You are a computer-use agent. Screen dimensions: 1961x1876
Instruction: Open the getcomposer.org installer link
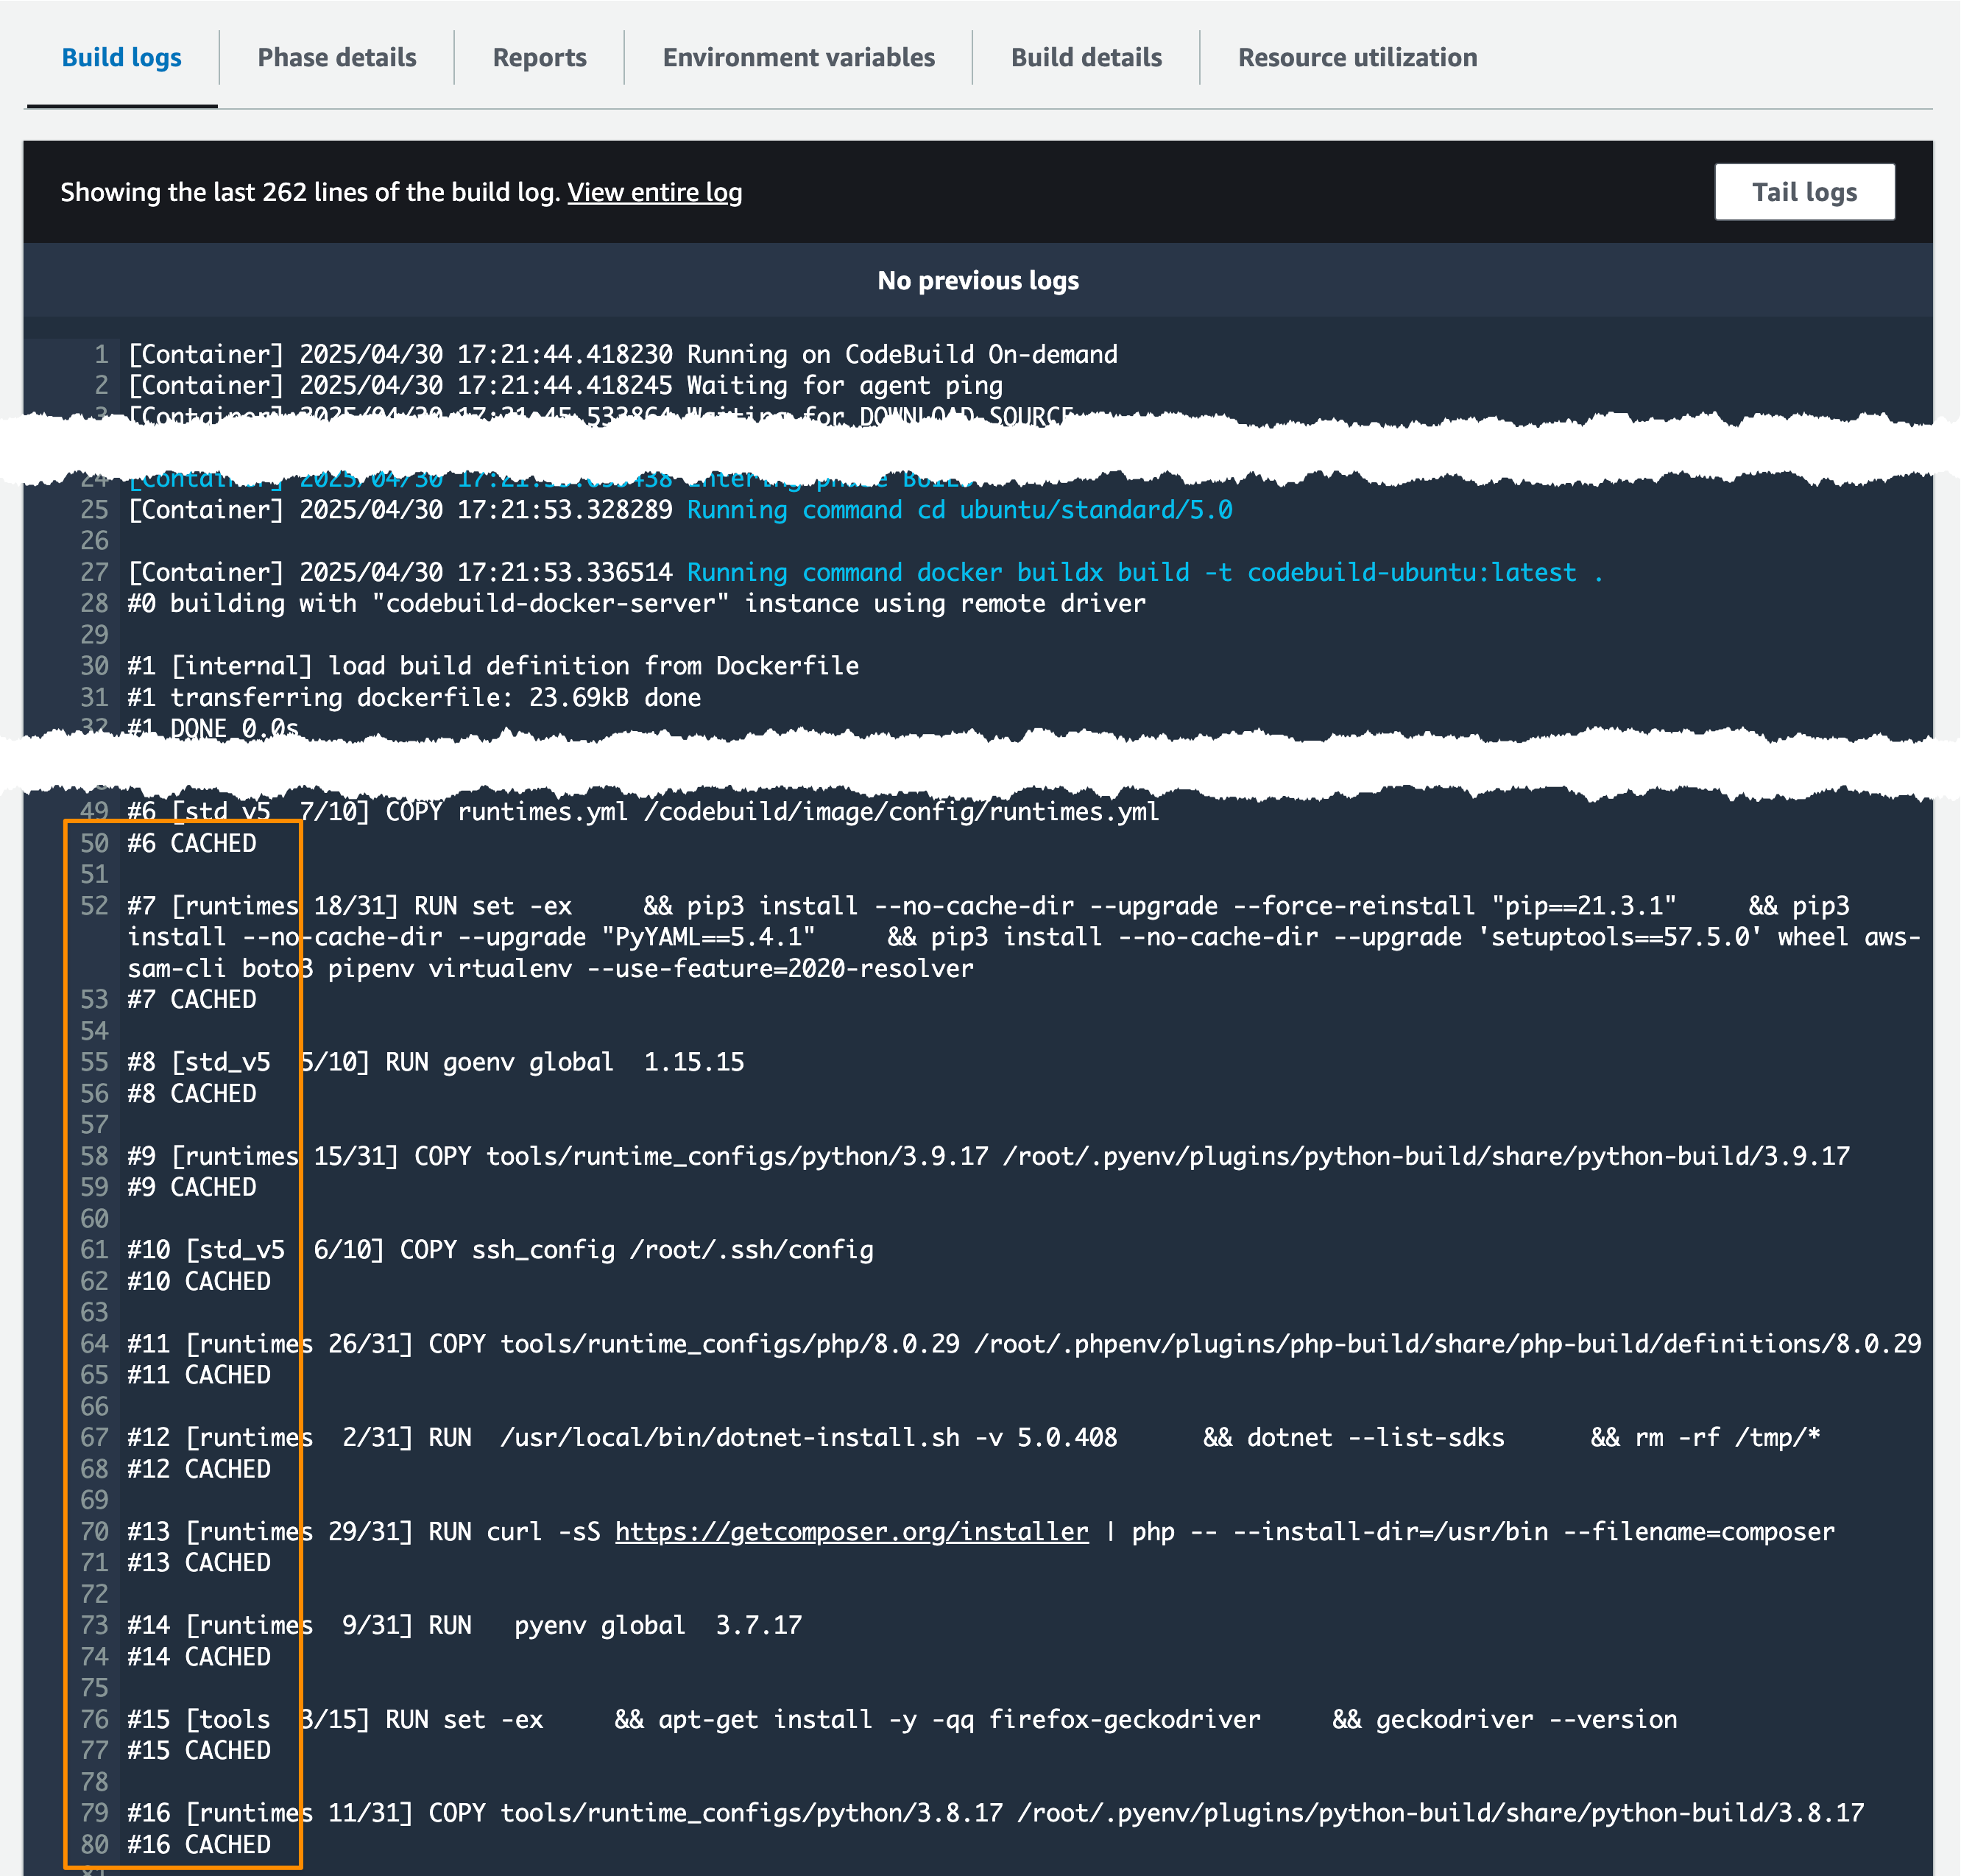coord(851,1531)
